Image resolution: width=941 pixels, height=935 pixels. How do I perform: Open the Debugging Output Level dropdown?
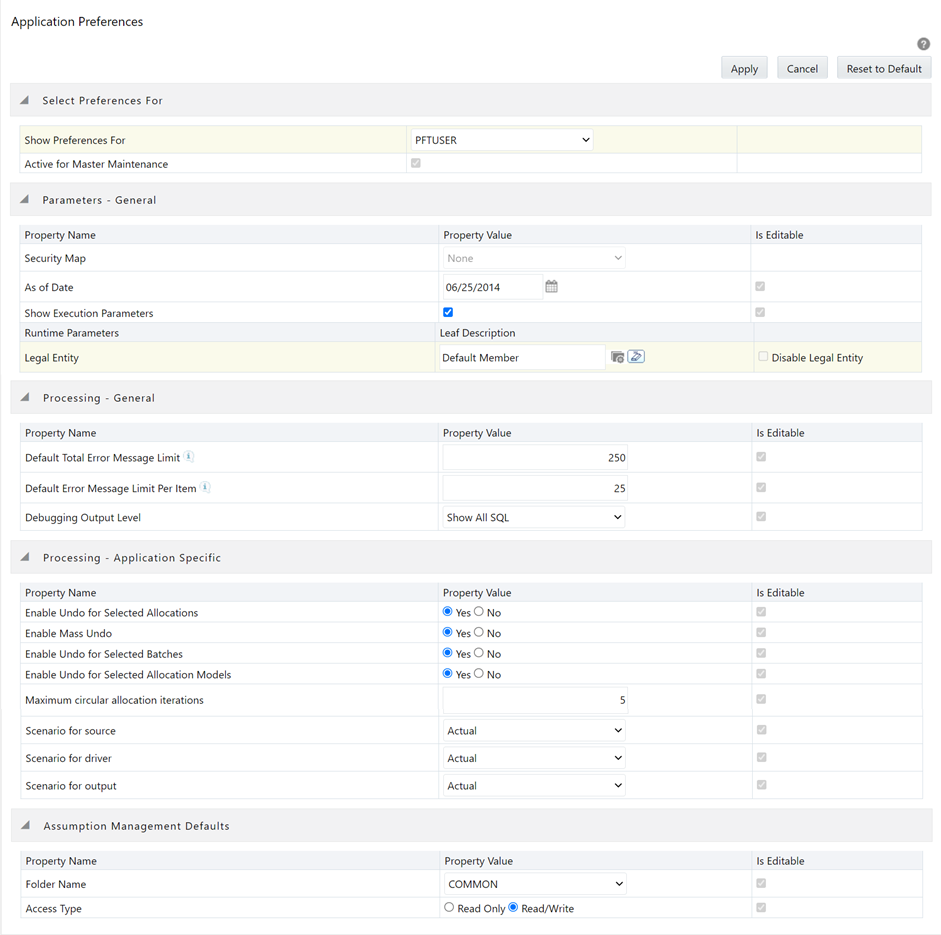pyautogui.click(x=533, y=518)
